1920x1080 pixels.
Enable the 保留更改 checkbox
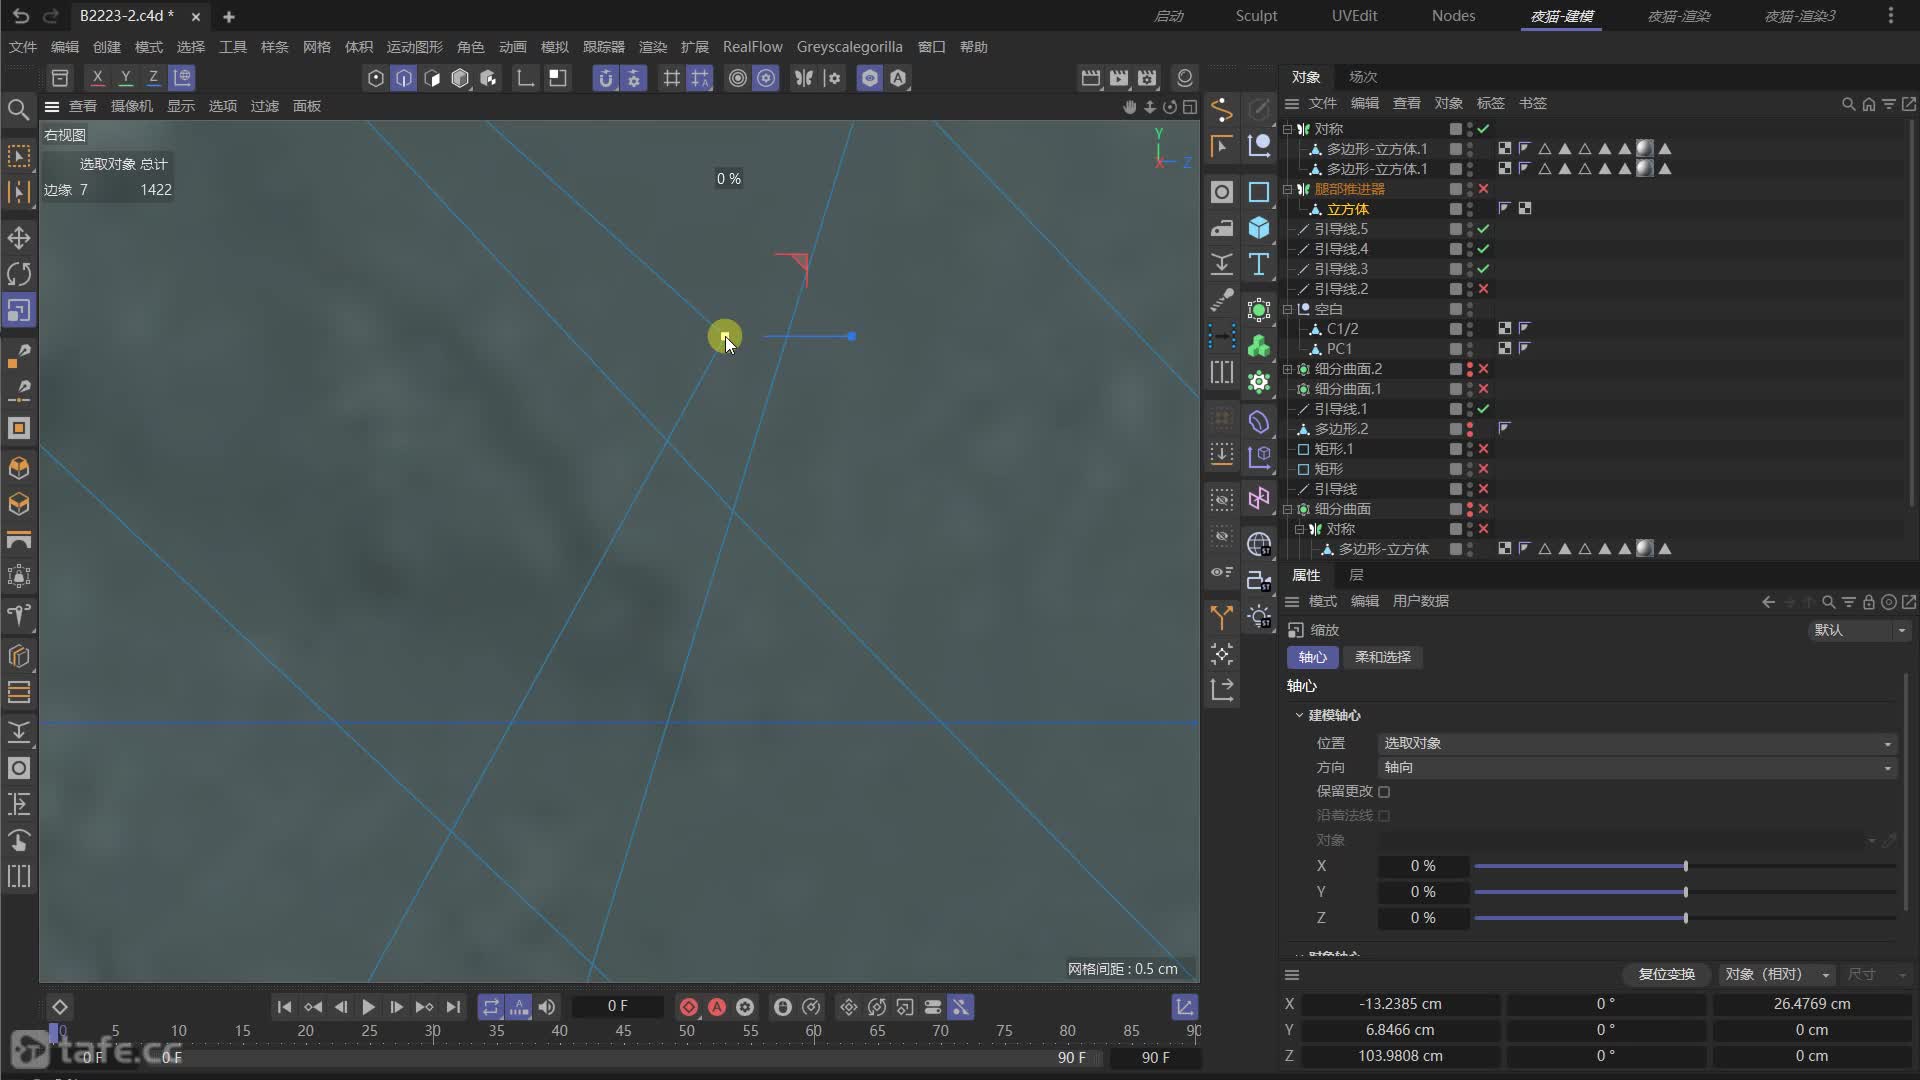tap(1384, 792)
